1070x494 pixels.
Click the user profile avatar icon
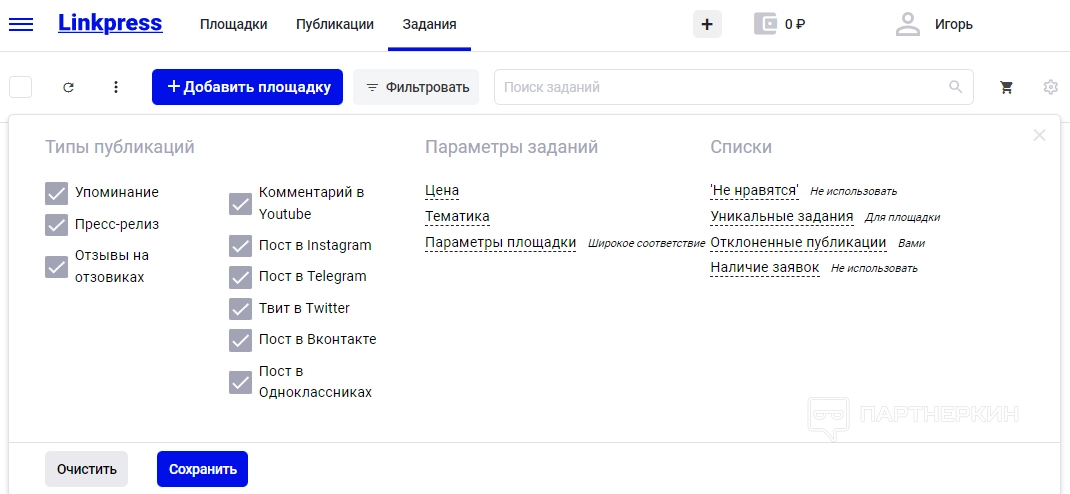(908, 25)
